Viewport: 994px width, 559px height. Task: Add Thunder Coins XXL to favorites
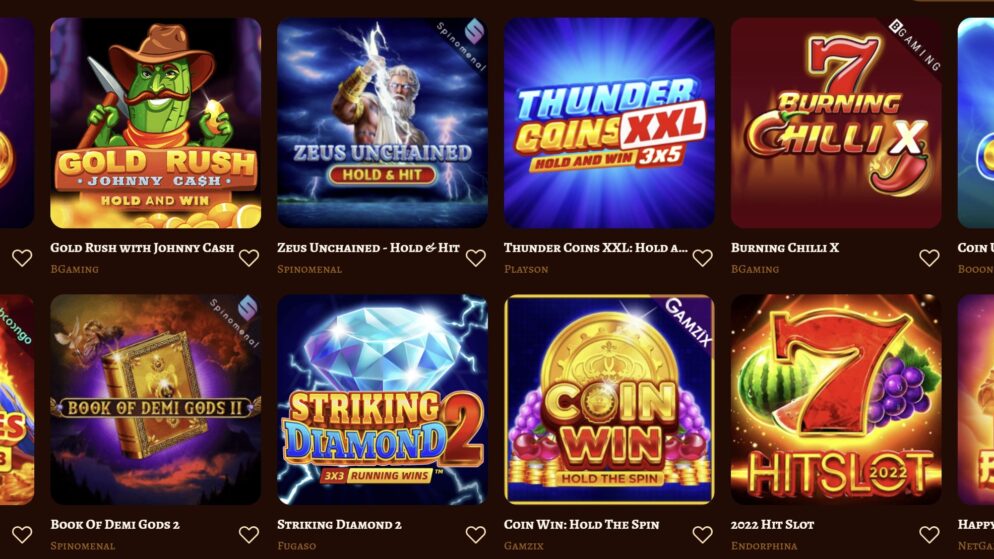(702, 257)
